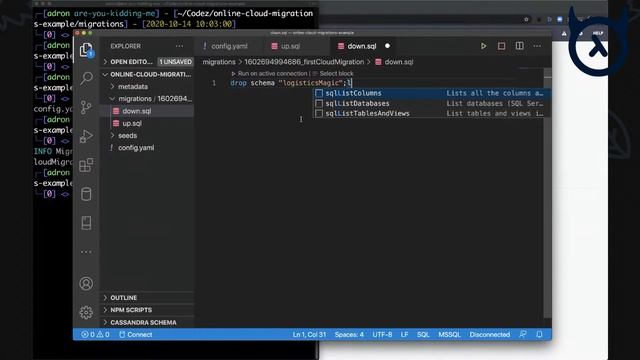Screen dimensions: 640x360
Task: Split the editor right
Action: click(x=519, y=46)
